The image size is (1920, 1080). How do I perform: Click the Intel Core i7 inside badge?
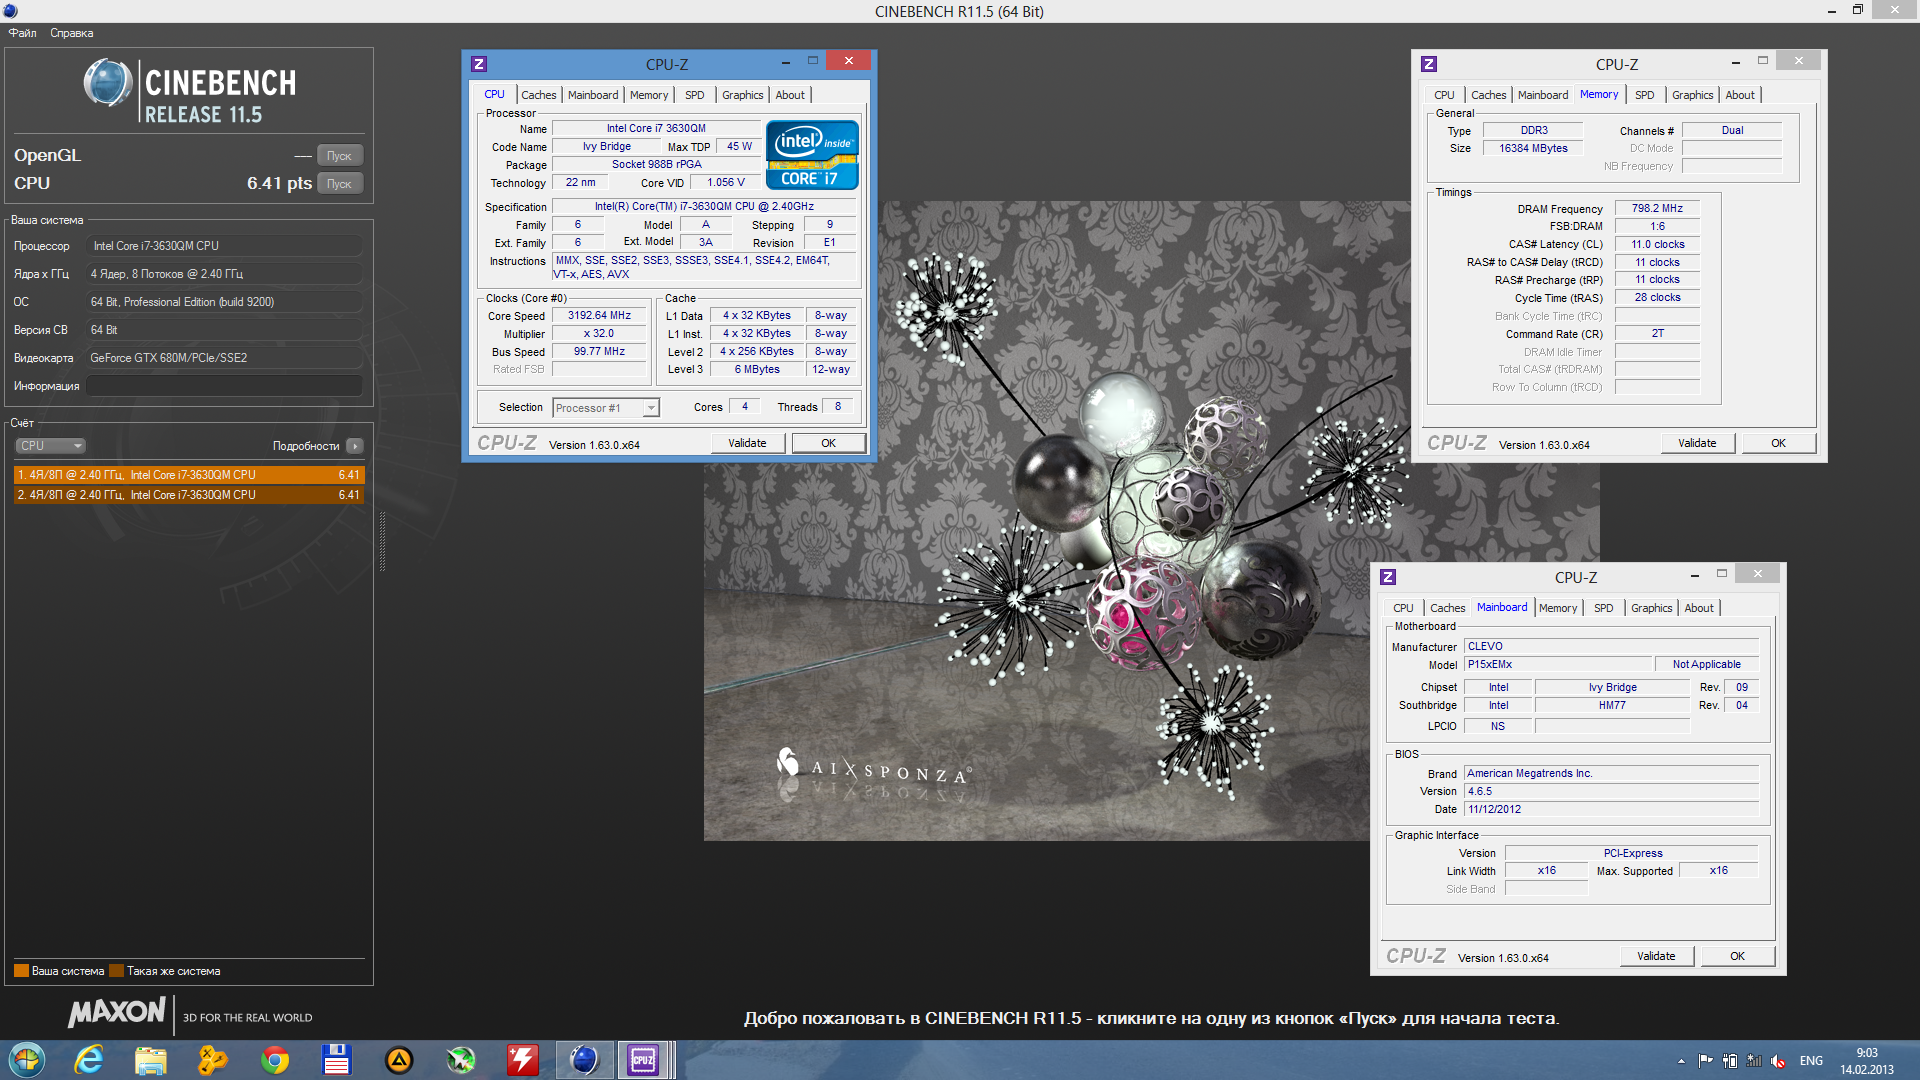pyautogui.click(x=812, y=155)
